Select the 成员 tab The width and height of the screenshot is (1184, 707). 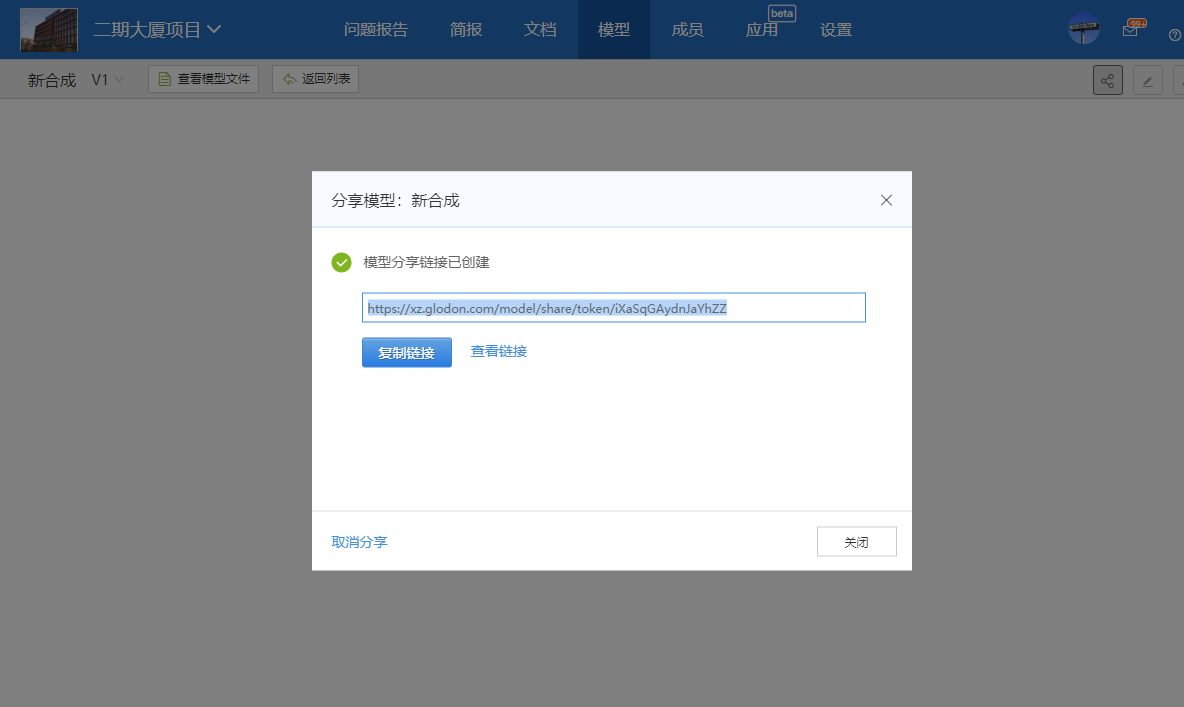(688, 30)
